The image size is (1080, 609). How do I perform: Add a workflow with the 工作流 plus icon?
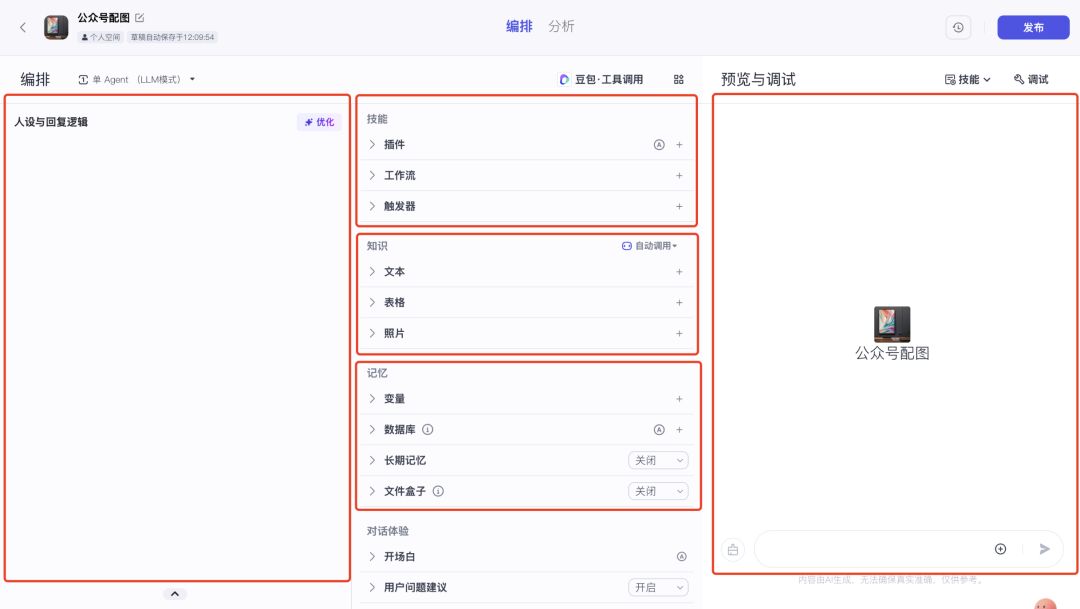point(679,176)
